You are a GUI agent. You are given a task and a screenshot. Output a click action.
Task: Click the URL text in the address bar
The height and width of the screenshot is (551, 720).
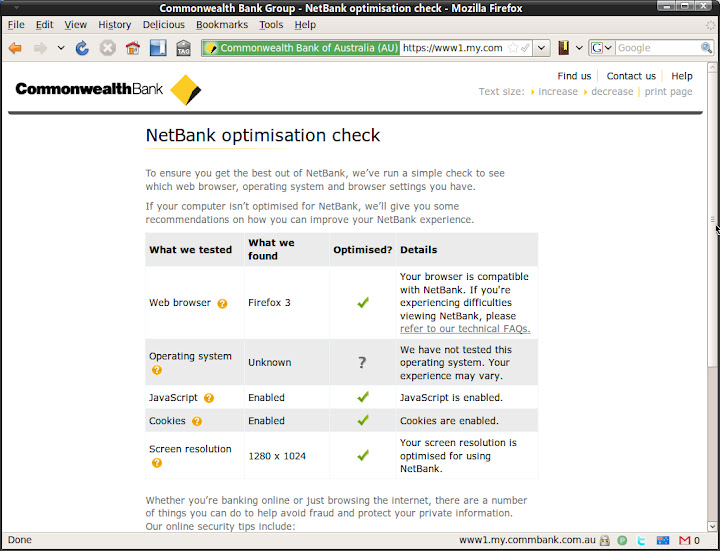tap(452, 48)
